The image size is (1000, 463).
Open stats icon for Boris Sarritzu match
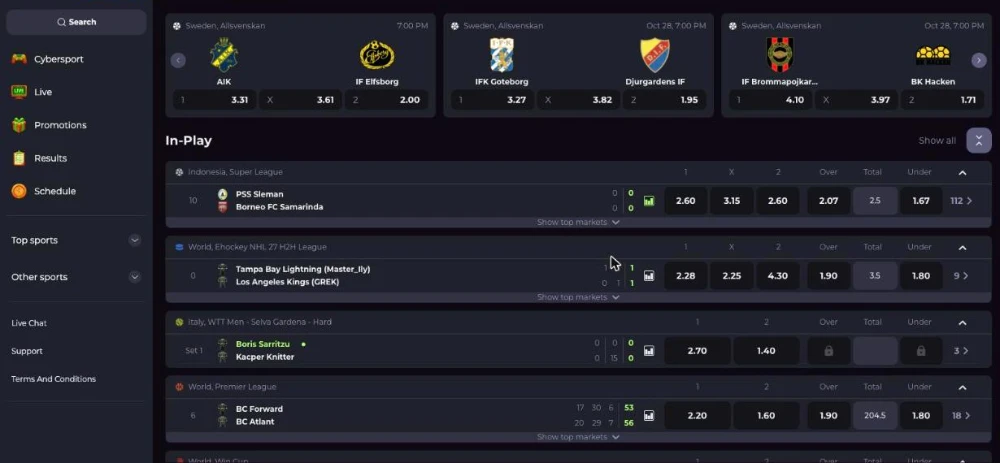[x=649, y=351]
